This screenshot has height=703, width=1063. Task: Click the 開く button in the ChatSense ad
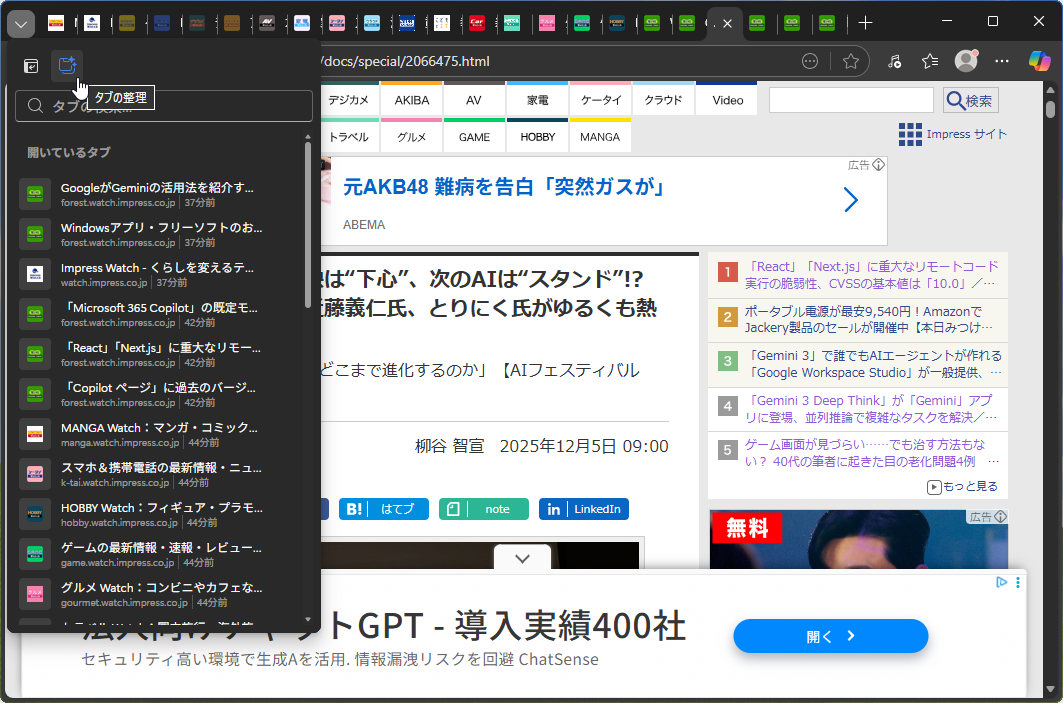pos(830,636)
